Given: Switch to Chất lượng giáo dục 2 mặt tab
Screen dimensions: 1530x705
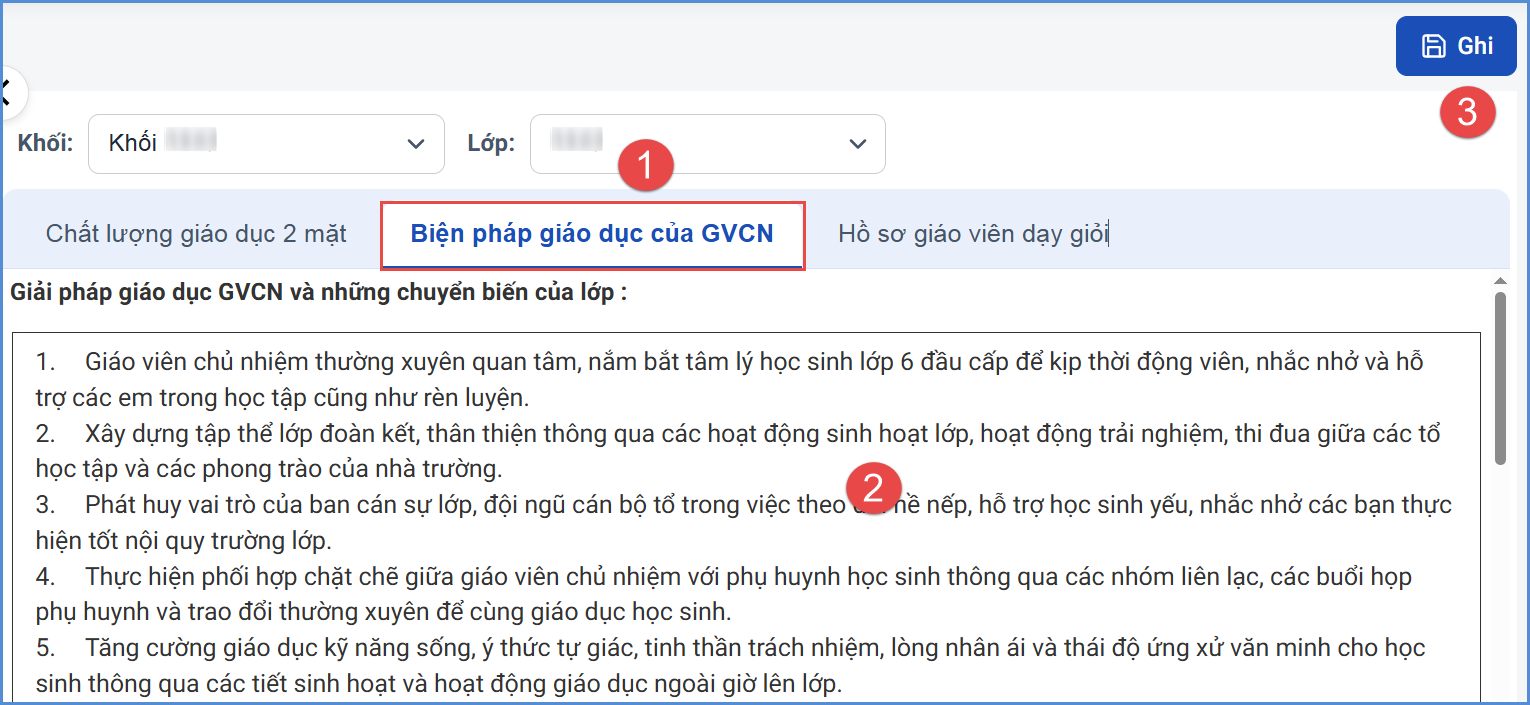Looking at the screenshot, I should (x=196, y=234).
